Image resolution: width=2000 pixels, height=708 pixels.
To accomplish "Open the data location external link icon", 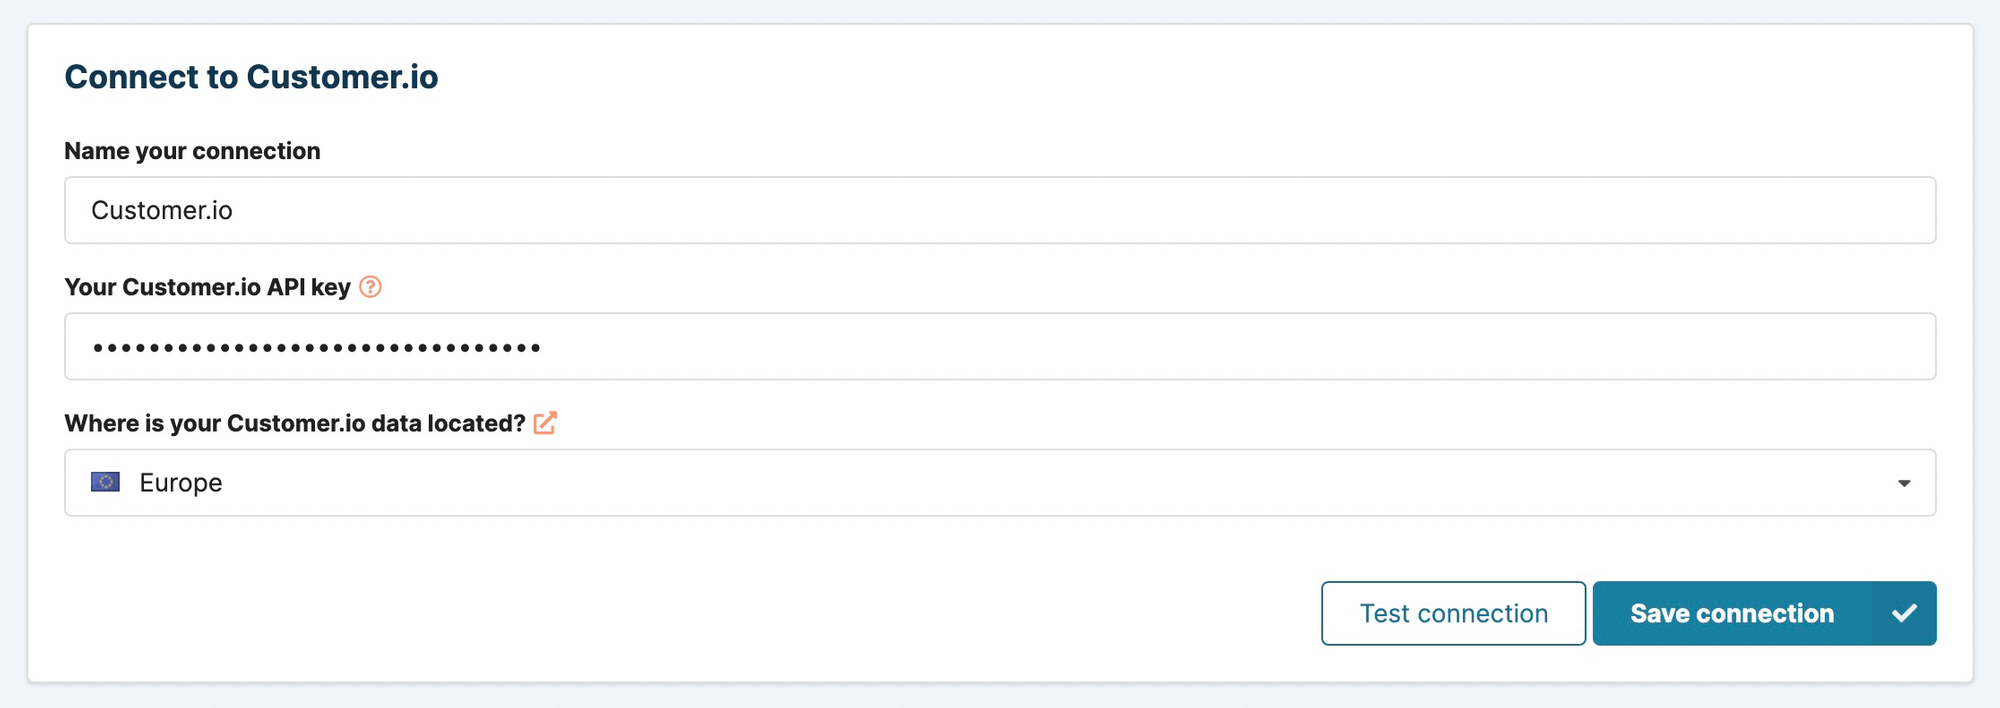I will pyautogui.click(x=545, y=423).
